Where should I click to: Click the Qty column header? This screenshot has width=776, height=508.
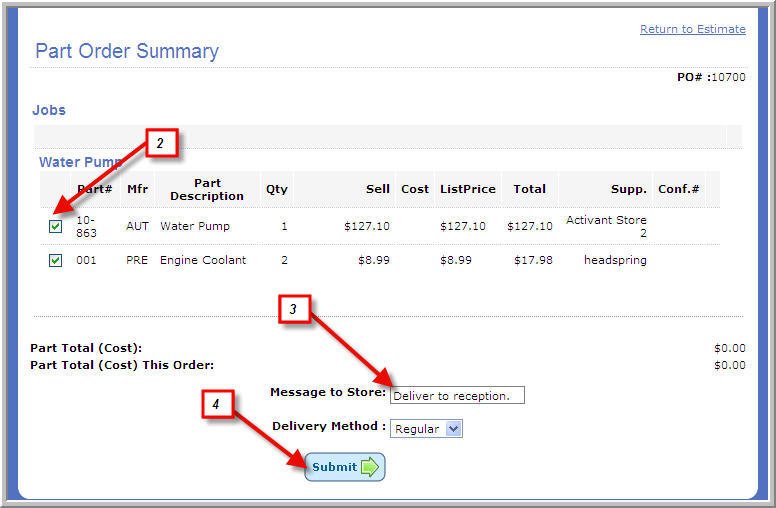point(276,188)
